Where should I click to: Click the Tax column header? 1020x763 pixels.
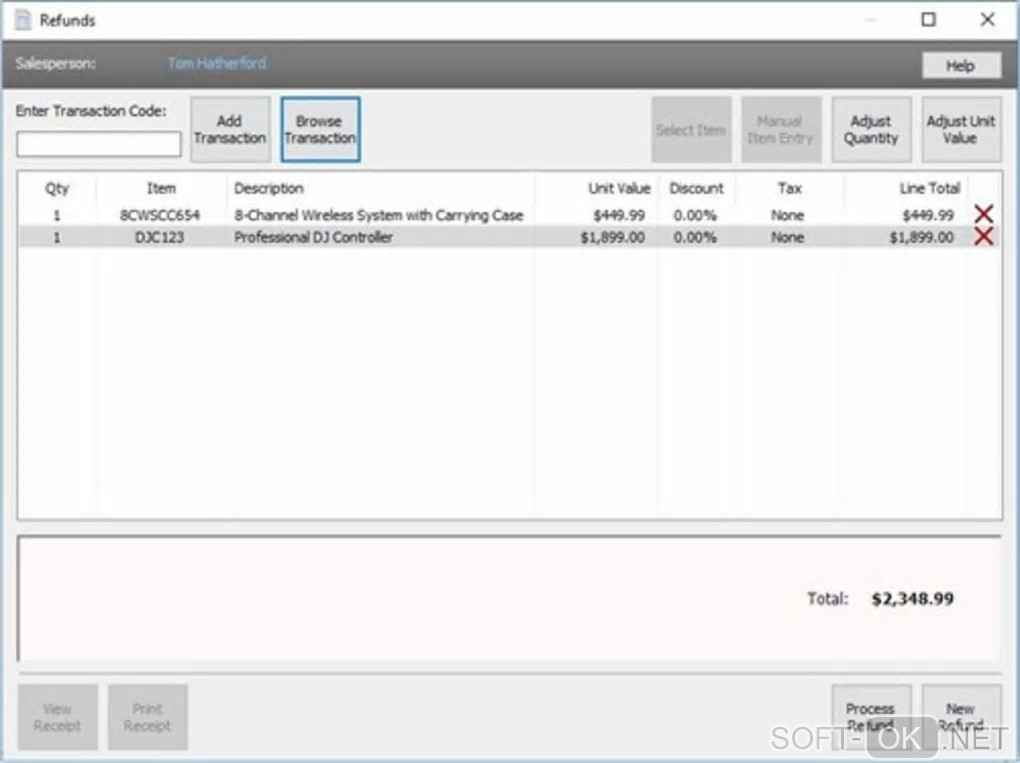tap(790, 189)
